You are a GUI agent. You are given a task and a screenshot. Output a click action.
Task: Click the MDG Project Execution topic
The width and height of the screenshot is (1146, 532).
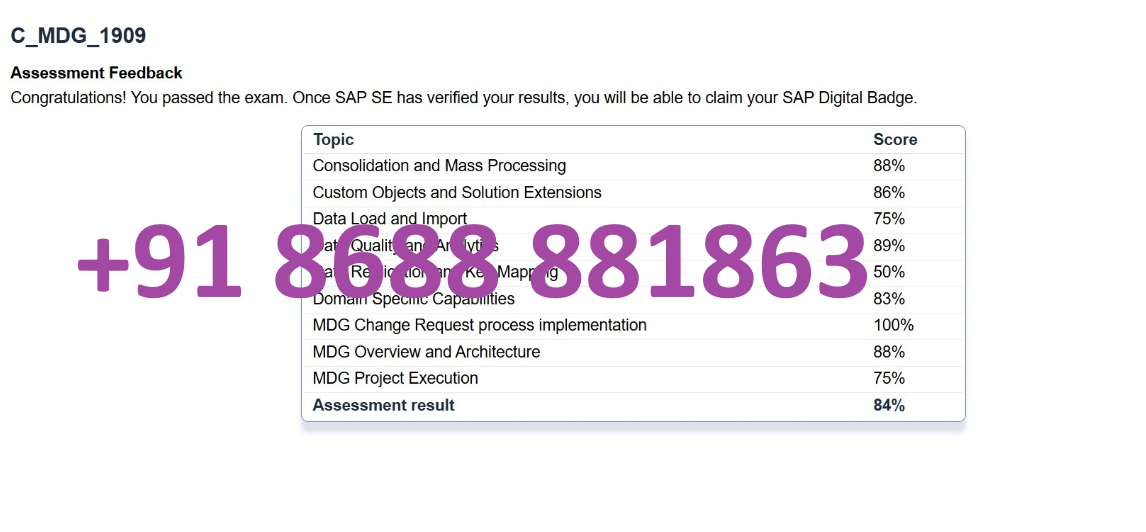(395, 379)
